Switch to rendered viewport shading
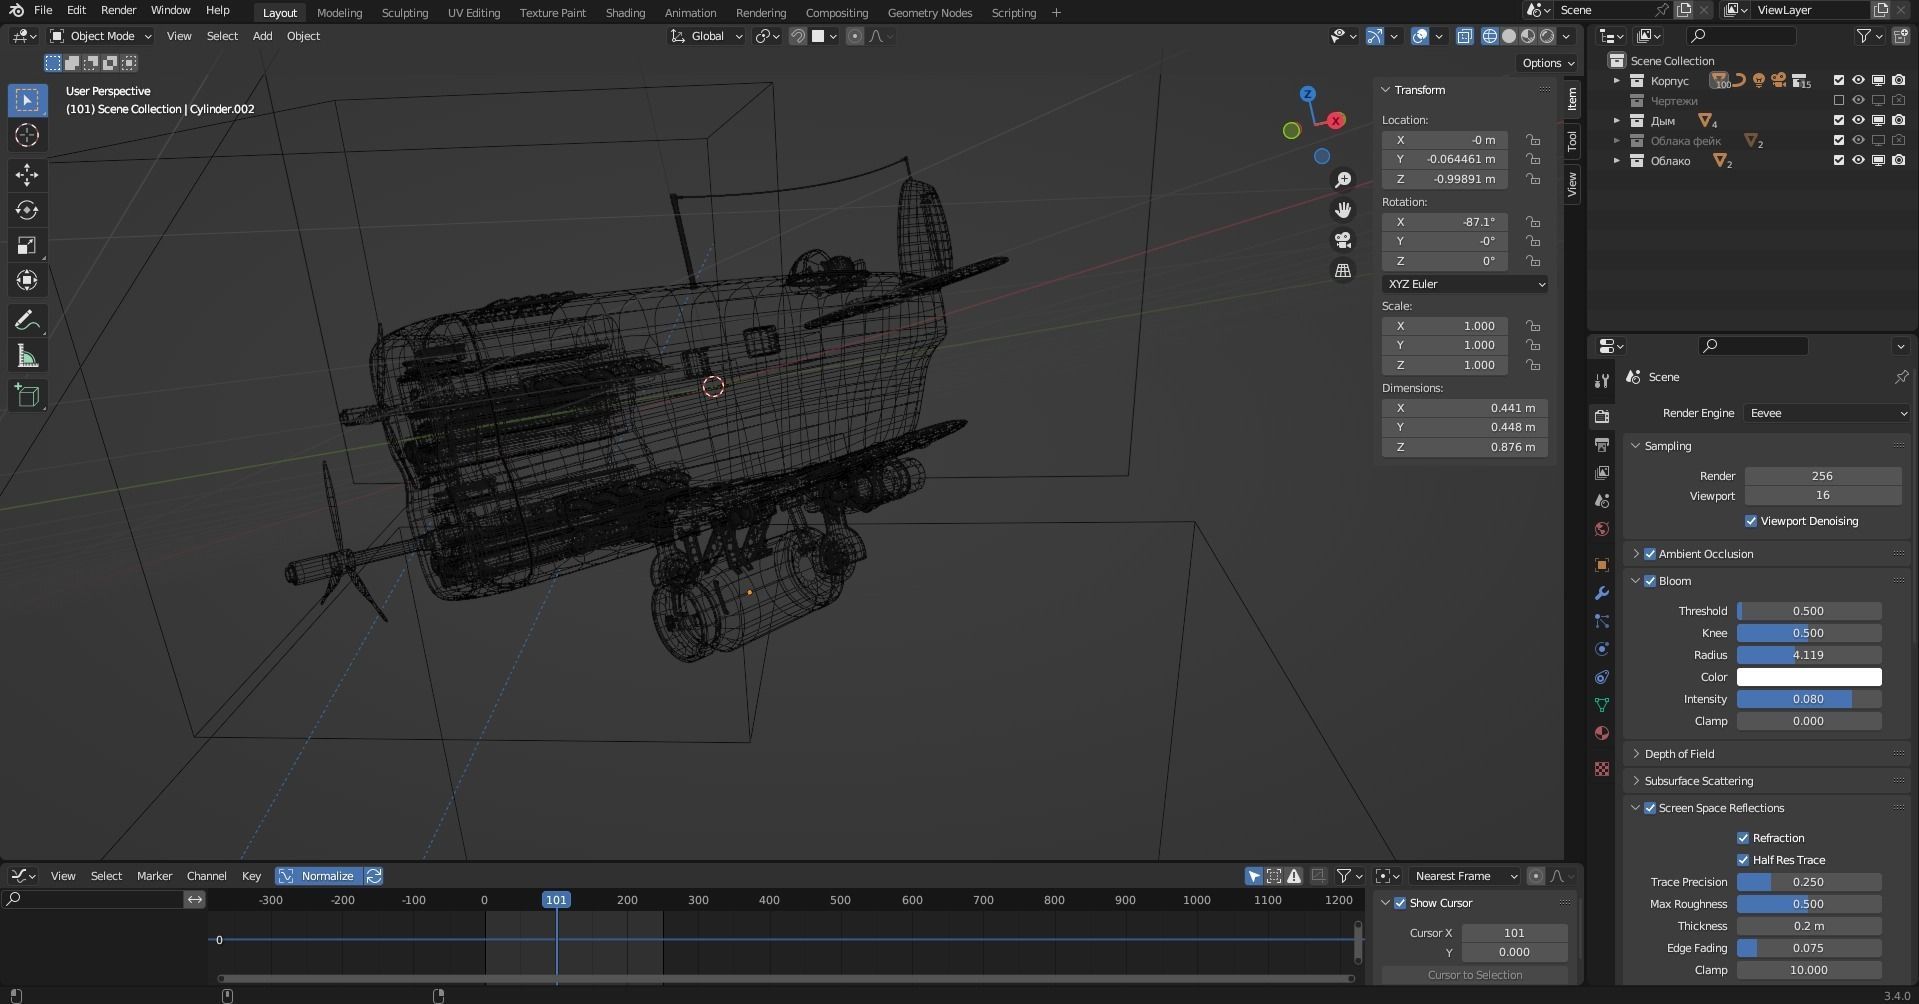Viewport: 1919px width, 1004px height. [1547, 36]
